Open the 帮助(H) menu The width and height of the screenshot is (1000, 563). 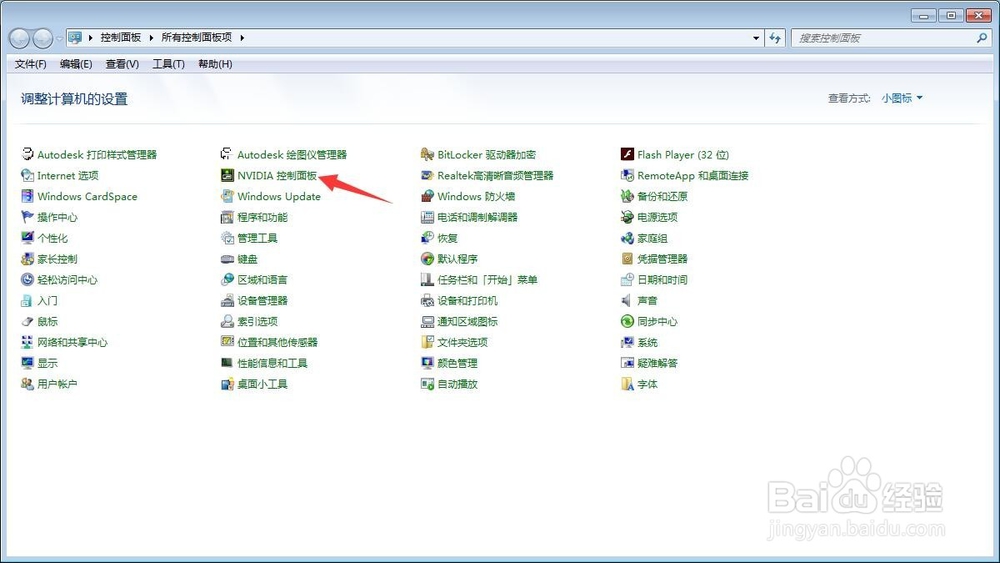[215, 64]
